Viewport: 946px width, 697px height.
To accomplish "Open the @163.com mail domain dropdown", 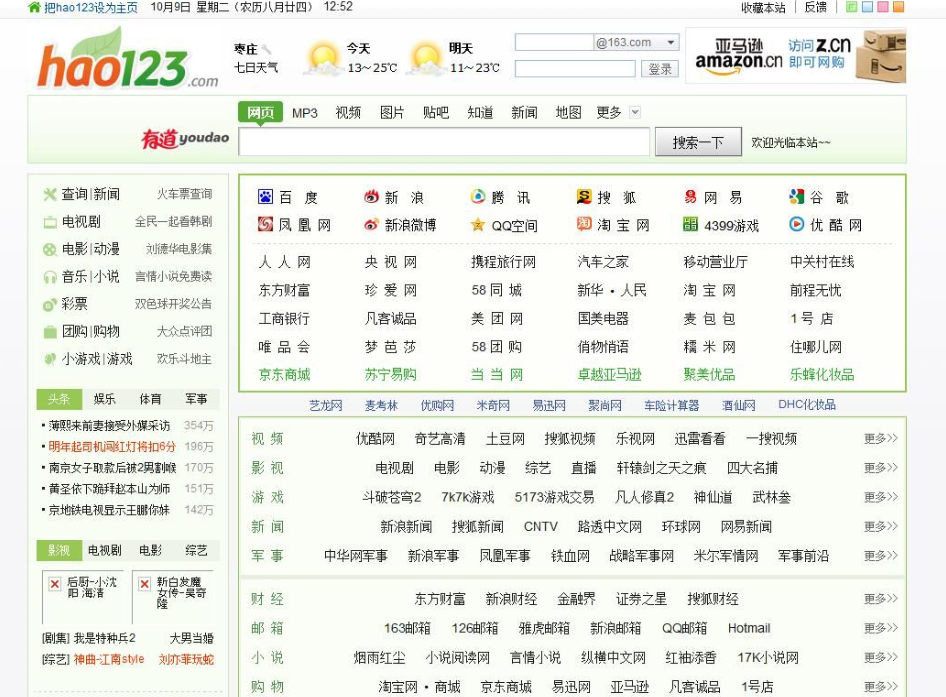I will (670, 42).
